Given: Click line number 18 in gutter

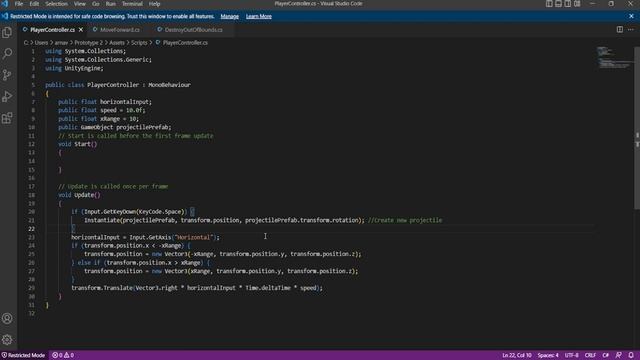Looking at the screenshot, I should point(31,195).
